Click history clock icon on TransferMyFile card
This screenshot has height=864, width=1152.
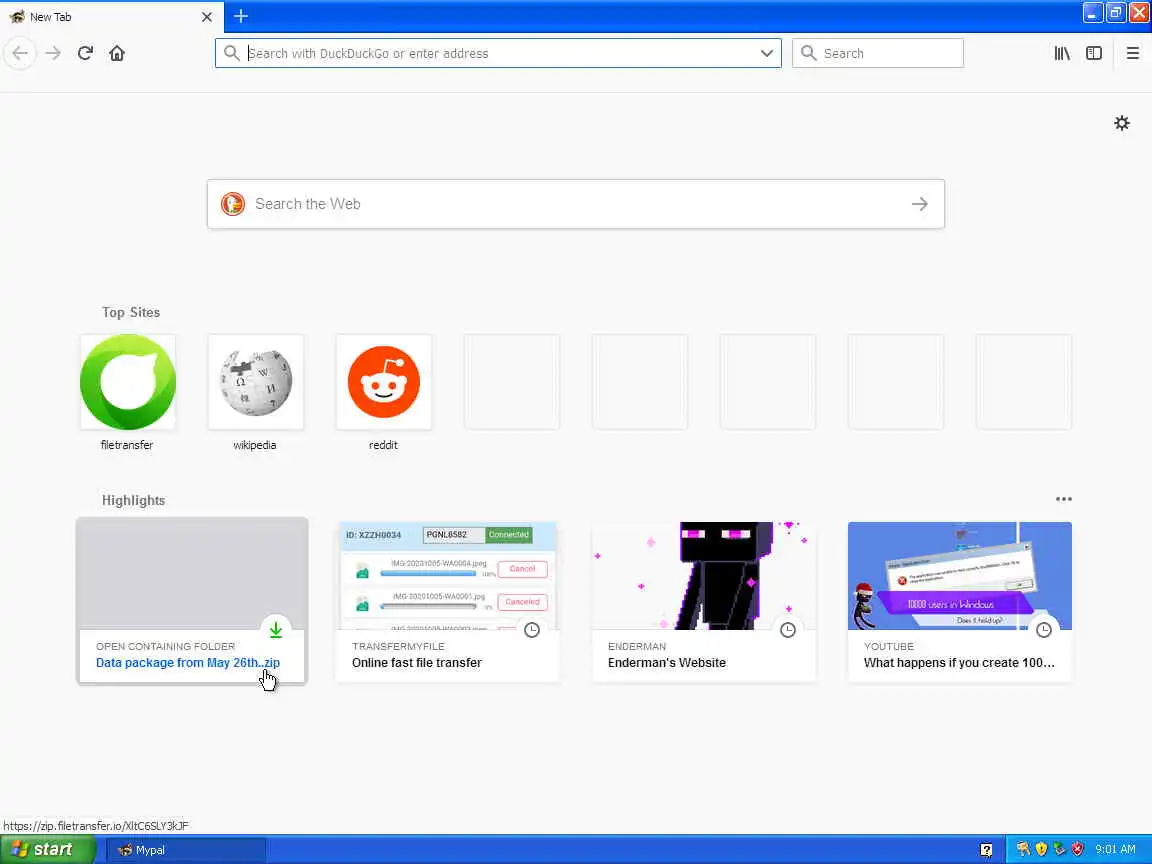(532, 630)
